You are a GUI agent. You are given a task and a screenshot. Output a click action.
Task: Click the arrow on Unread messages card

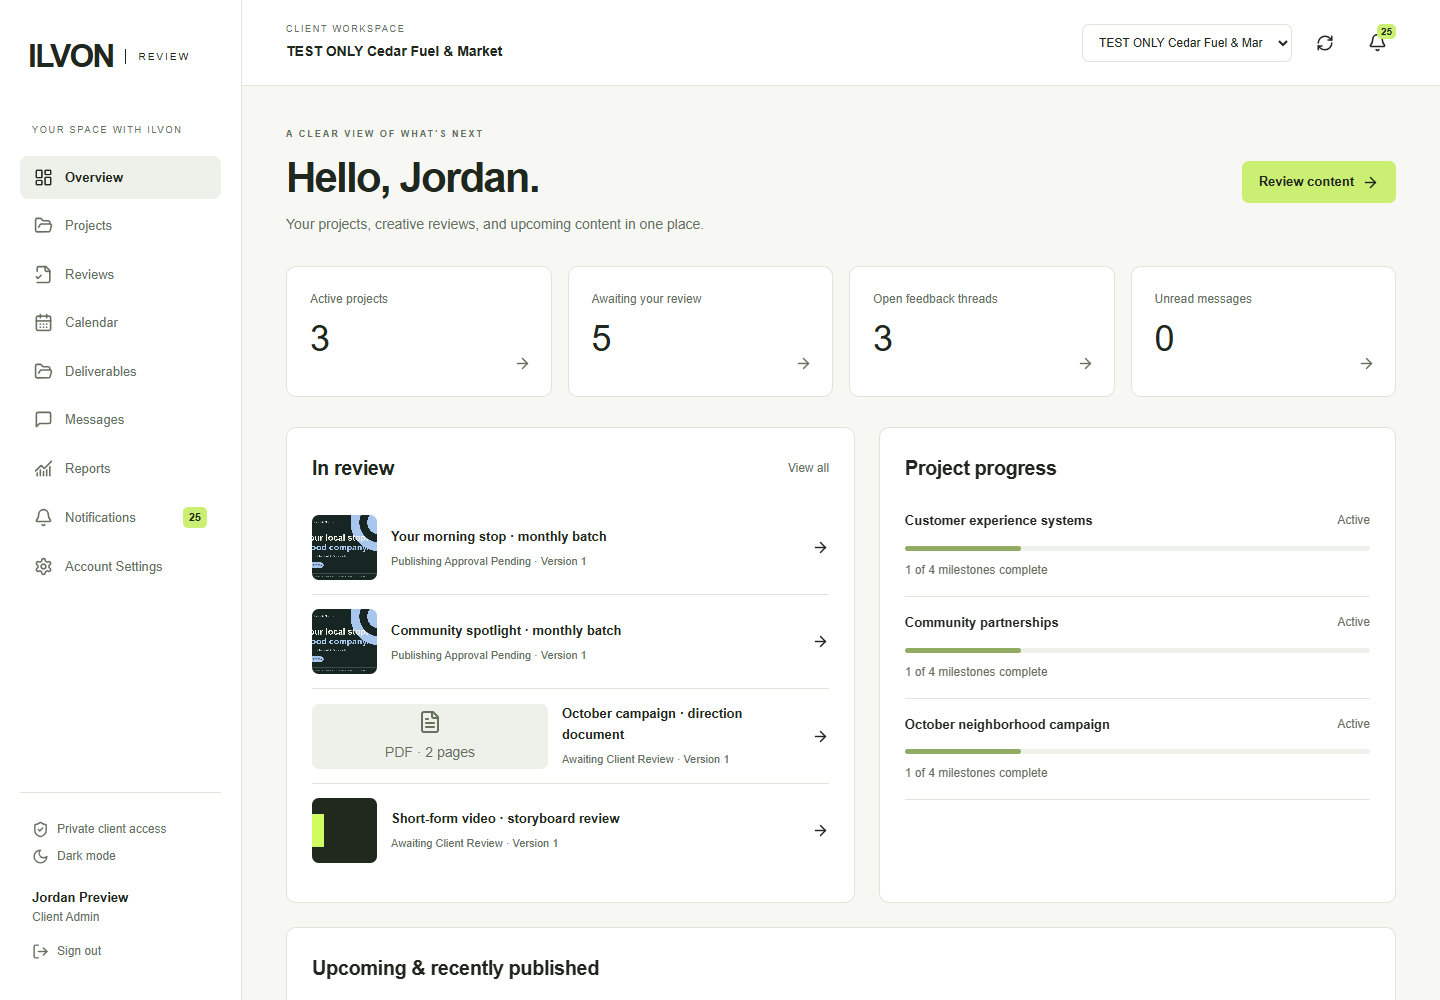click(x=1366, y=363)
